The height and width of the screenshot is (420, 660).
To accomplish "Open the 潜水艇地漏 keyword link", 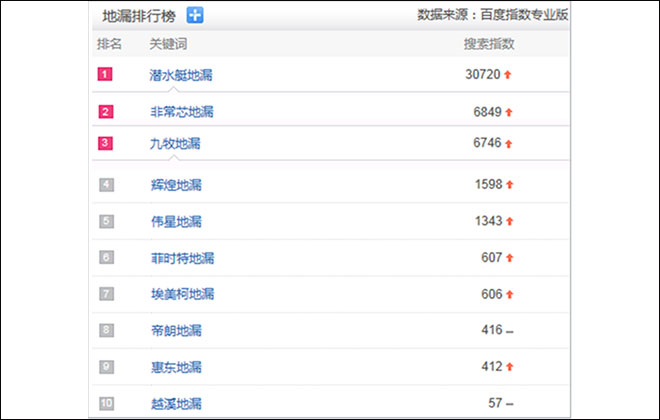I will (x=181, y=75).
